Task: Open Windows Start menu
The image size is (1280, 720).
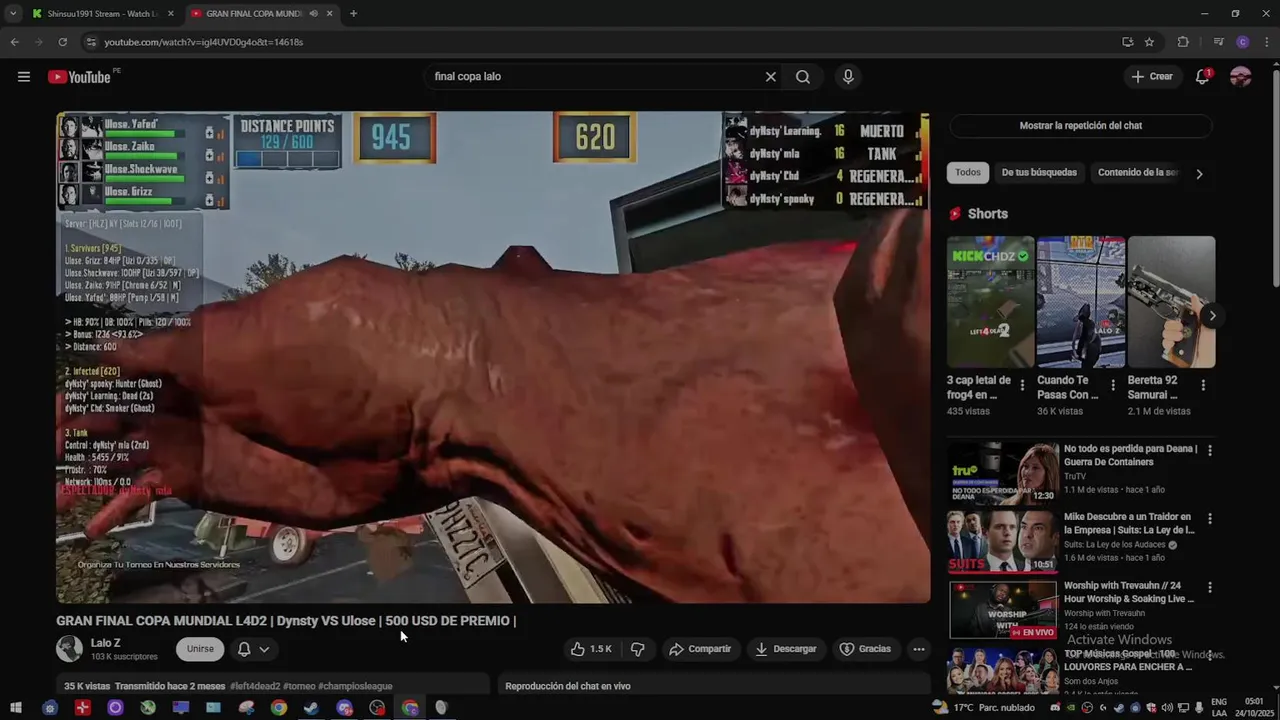Action: (16, 708)
